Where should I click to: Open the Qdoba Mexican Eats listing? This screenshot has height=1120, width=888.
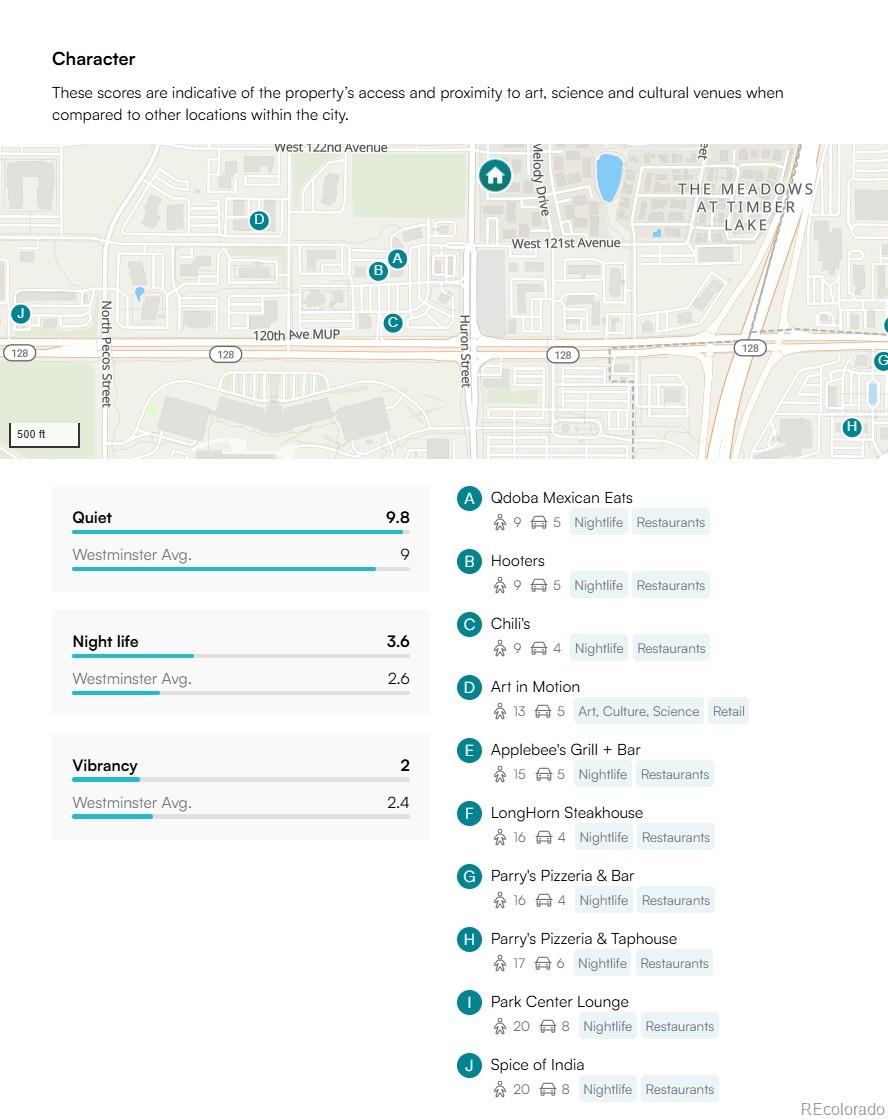(x=562, y=498)
